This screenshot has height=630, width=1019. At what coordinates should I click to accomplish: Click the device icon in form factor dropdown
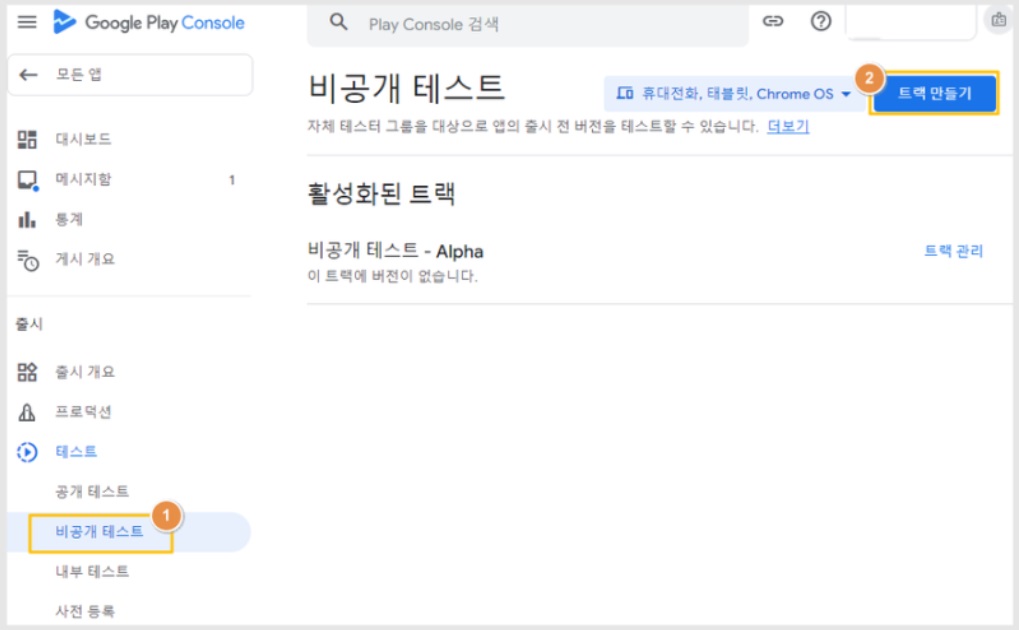[x=625, y=94]
